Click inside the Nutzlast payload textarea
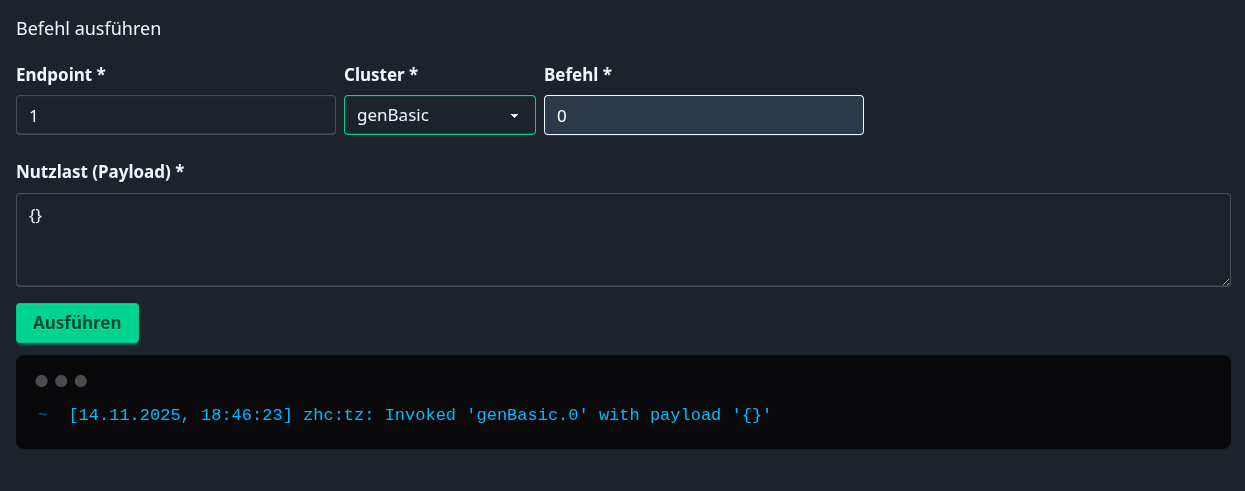Image resolution: width=1245 pixels, height=491 pixels. 622,240
